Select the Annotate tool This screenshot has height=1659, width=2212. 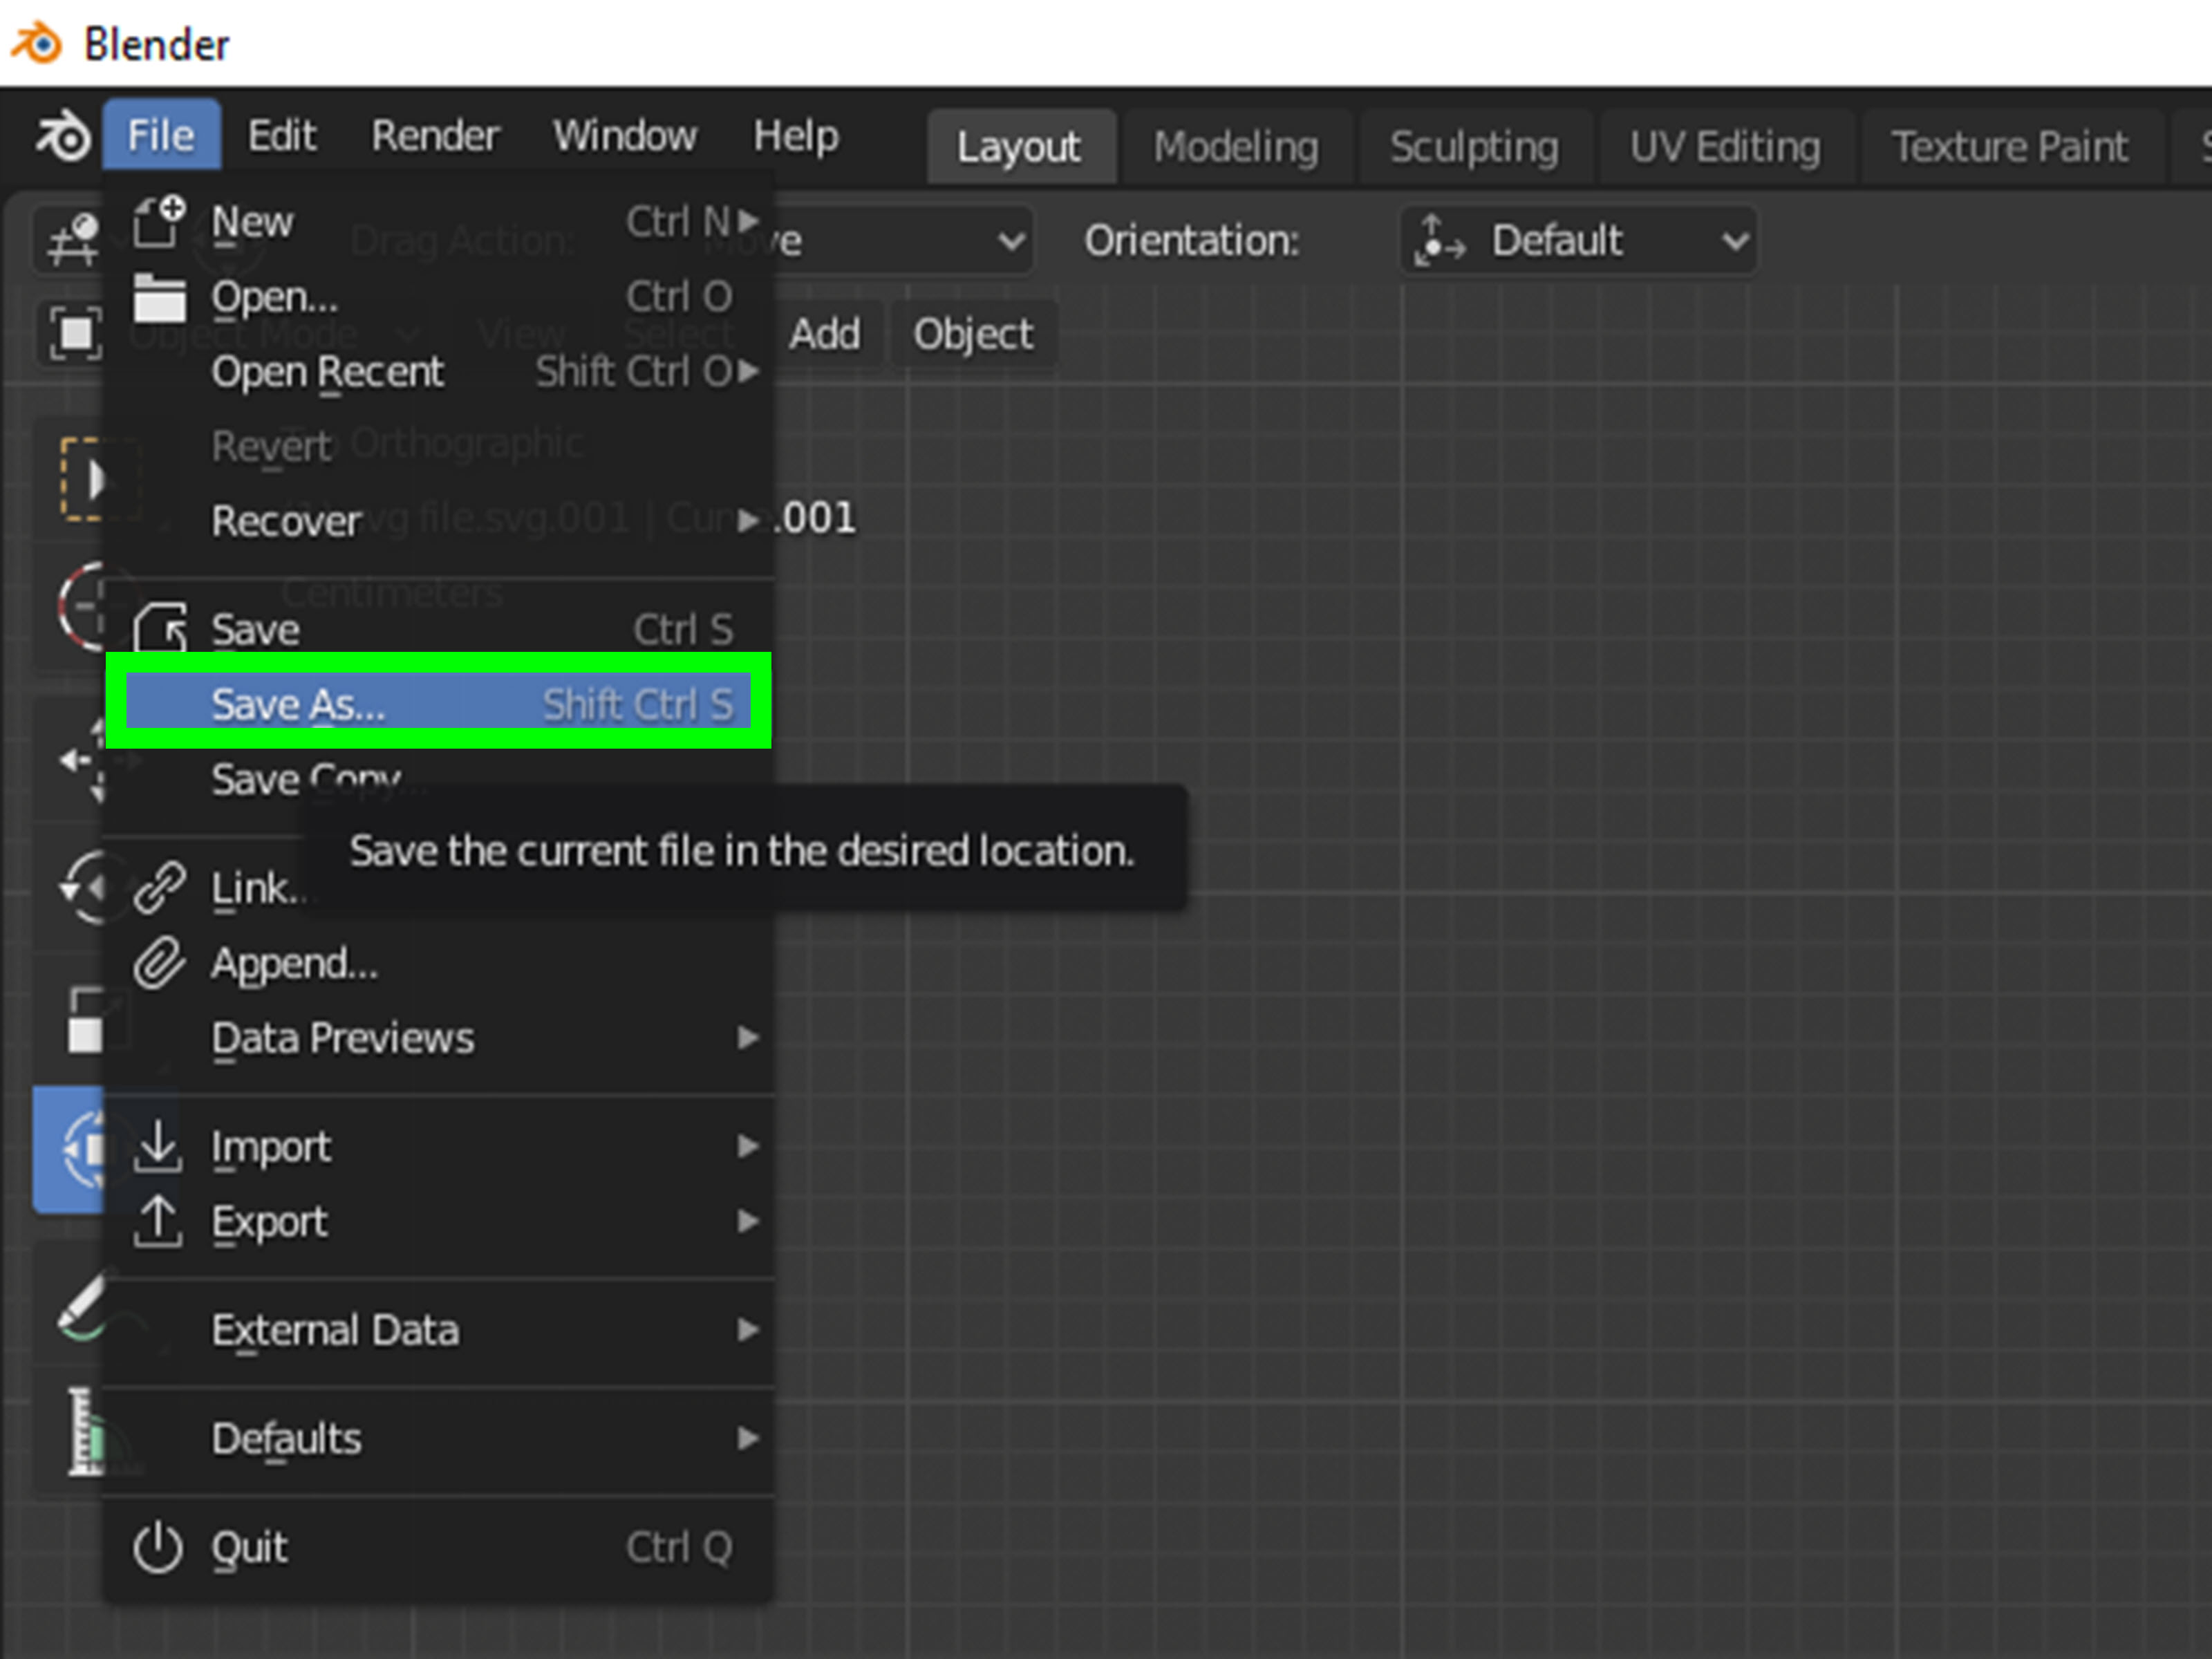(80, 1305)
